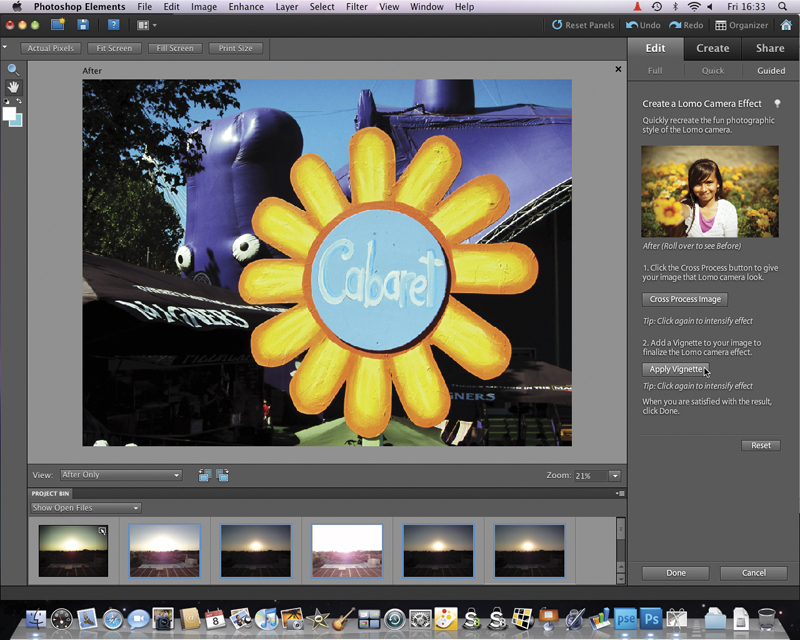This screenshot has height=640, width=800.
Task: Expand the arrange documents dropdown arrow
Action: tap(155, 25)
